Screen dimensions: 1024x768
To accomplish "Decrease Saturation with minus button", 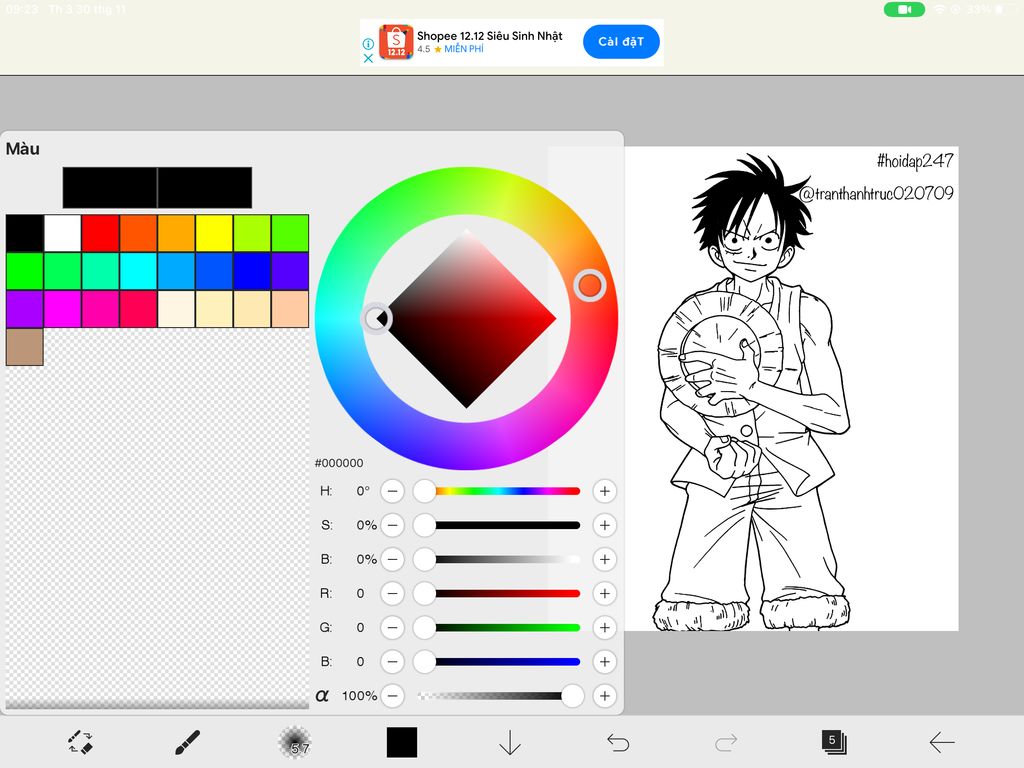I will [x=392, y=525].
